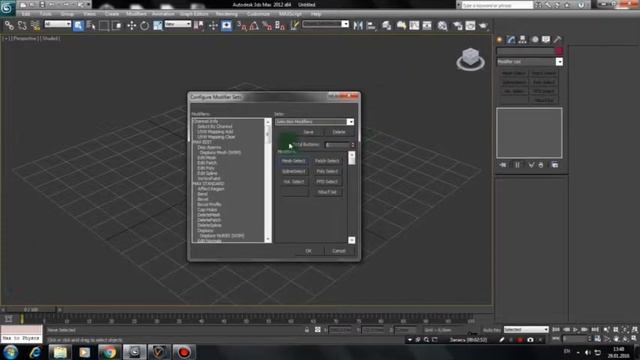Click the Render Production teapot icon

pyautogui.click(x=484, y=26)
